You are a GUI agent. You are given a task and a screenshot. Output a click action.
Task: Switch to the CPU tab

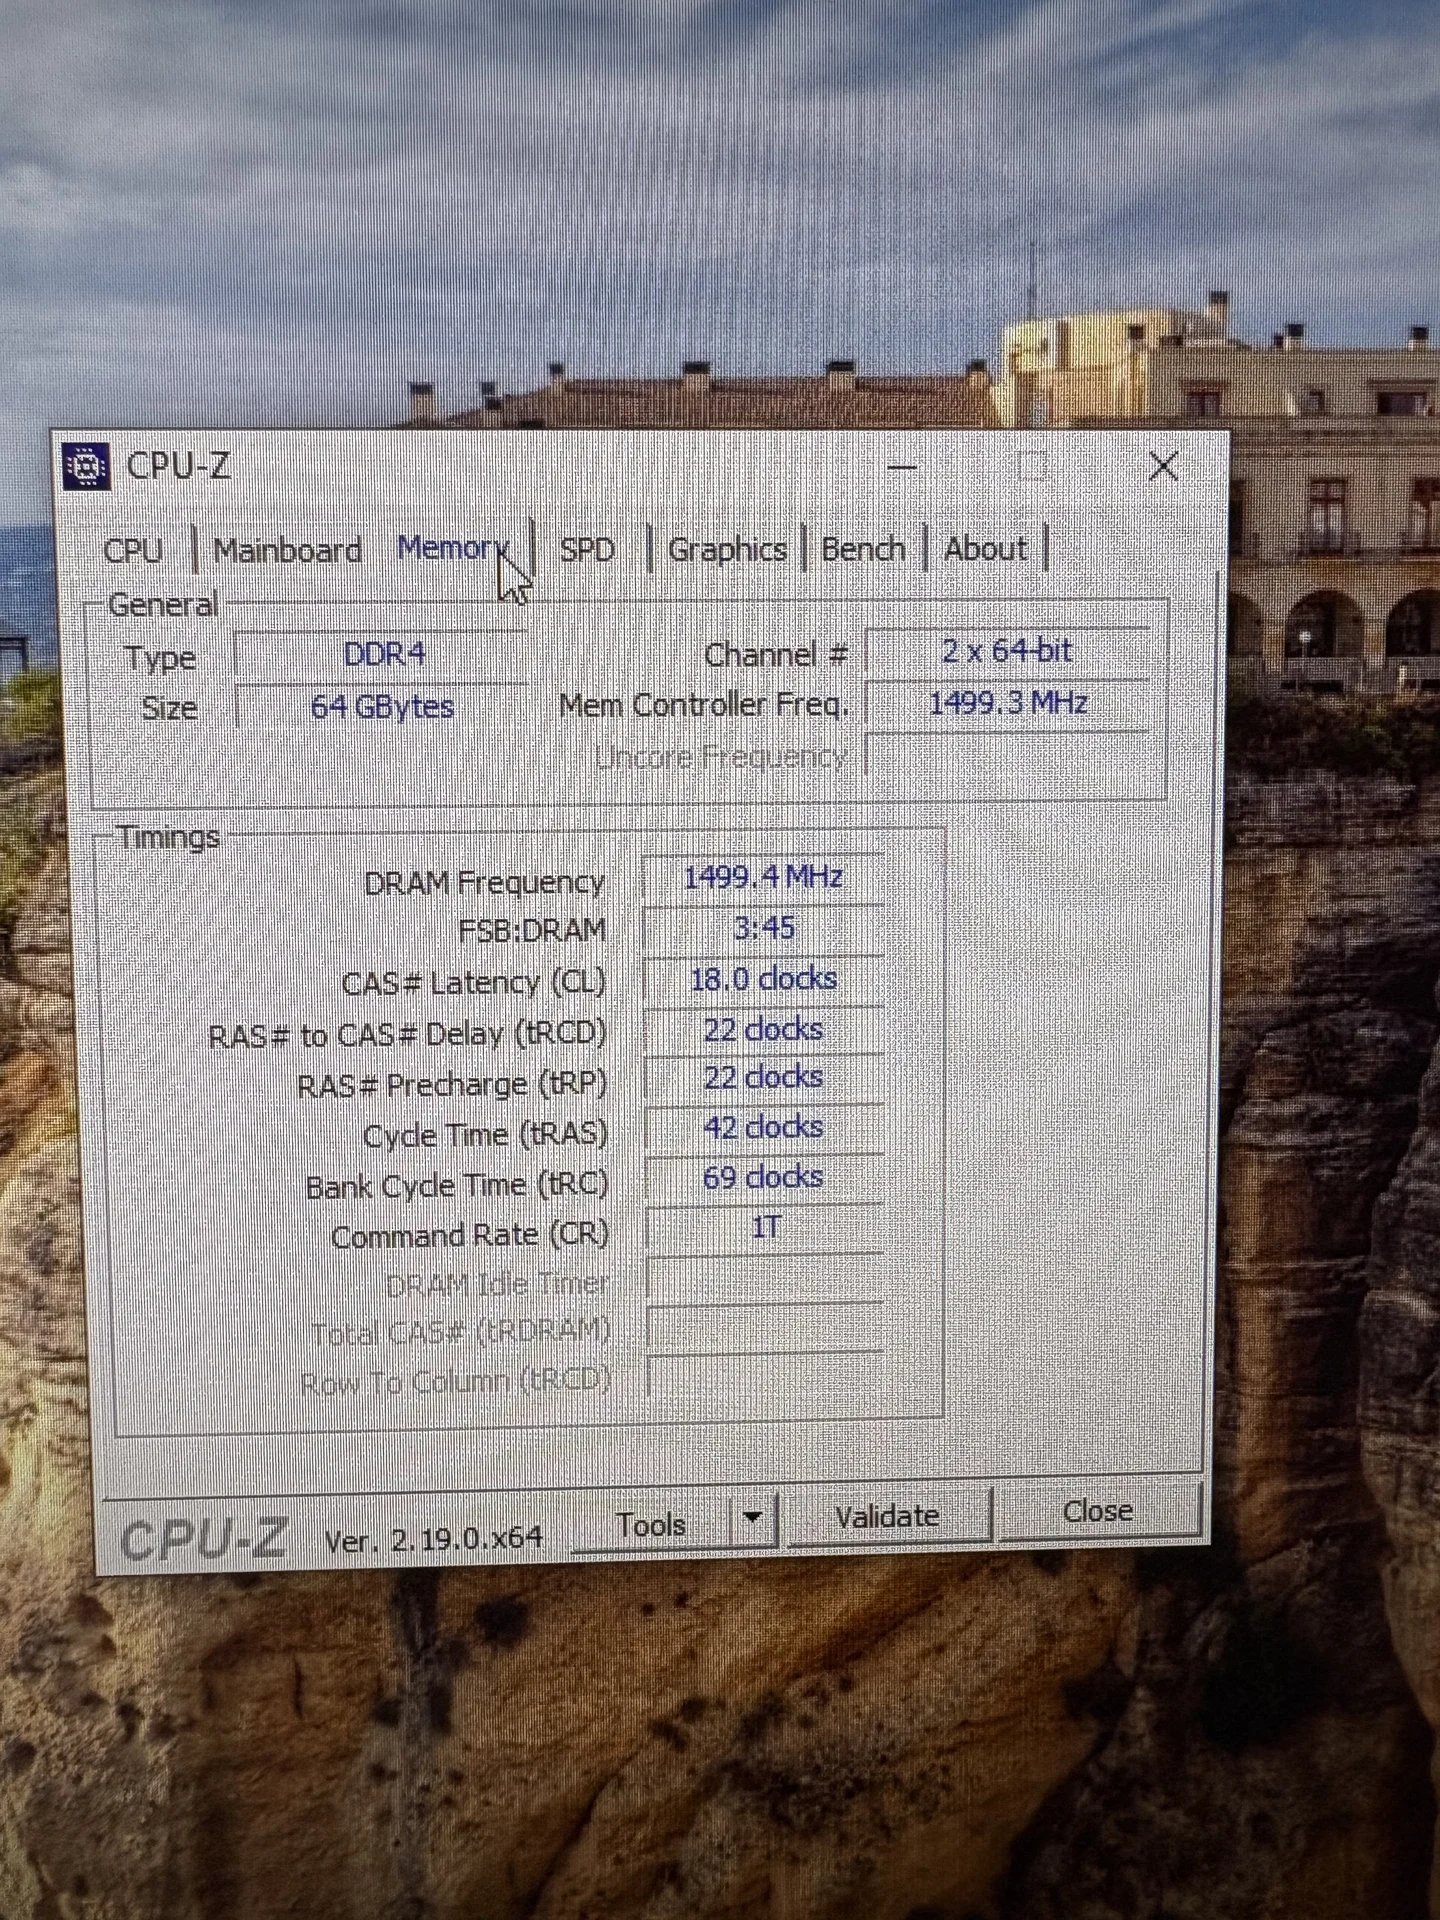(x=133, y=551)
